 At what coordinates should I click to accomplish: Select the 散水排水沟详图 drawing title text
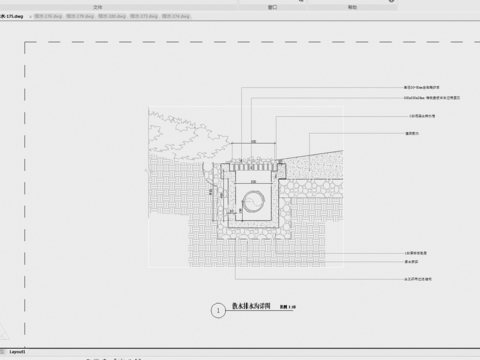251,306
